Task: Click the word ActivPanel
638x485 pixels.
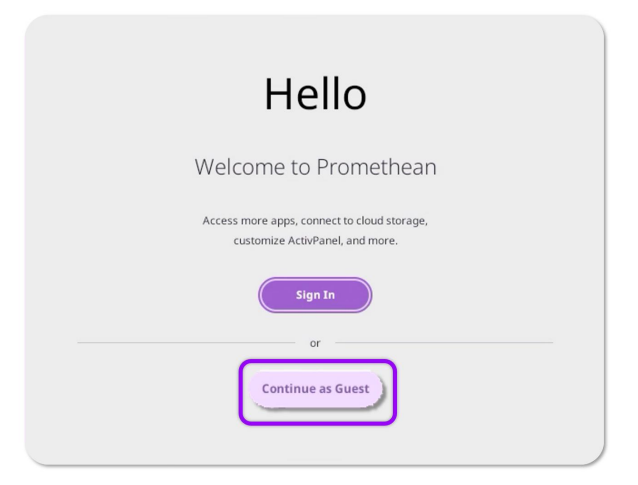Action: [x=314, y=241]
